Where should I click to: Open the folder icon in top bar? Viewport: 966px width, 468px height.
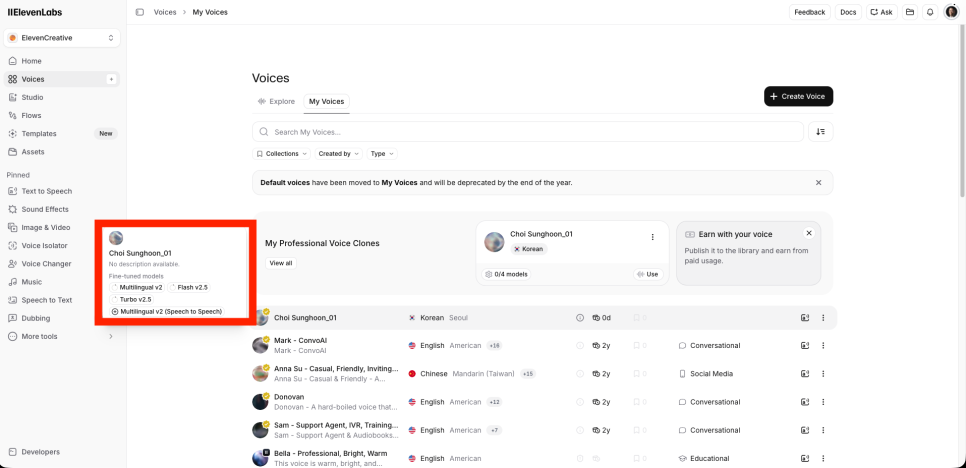[x=909, y=12]
